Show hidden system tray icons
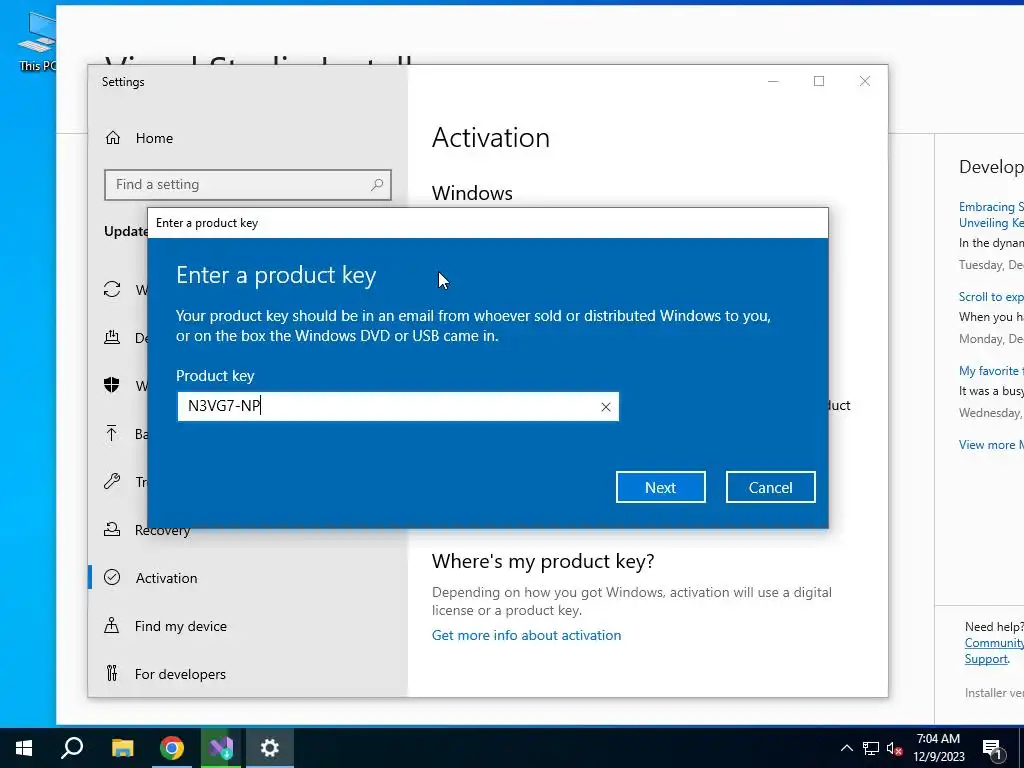The image size is (1024, 768). [x=846, y=748]
